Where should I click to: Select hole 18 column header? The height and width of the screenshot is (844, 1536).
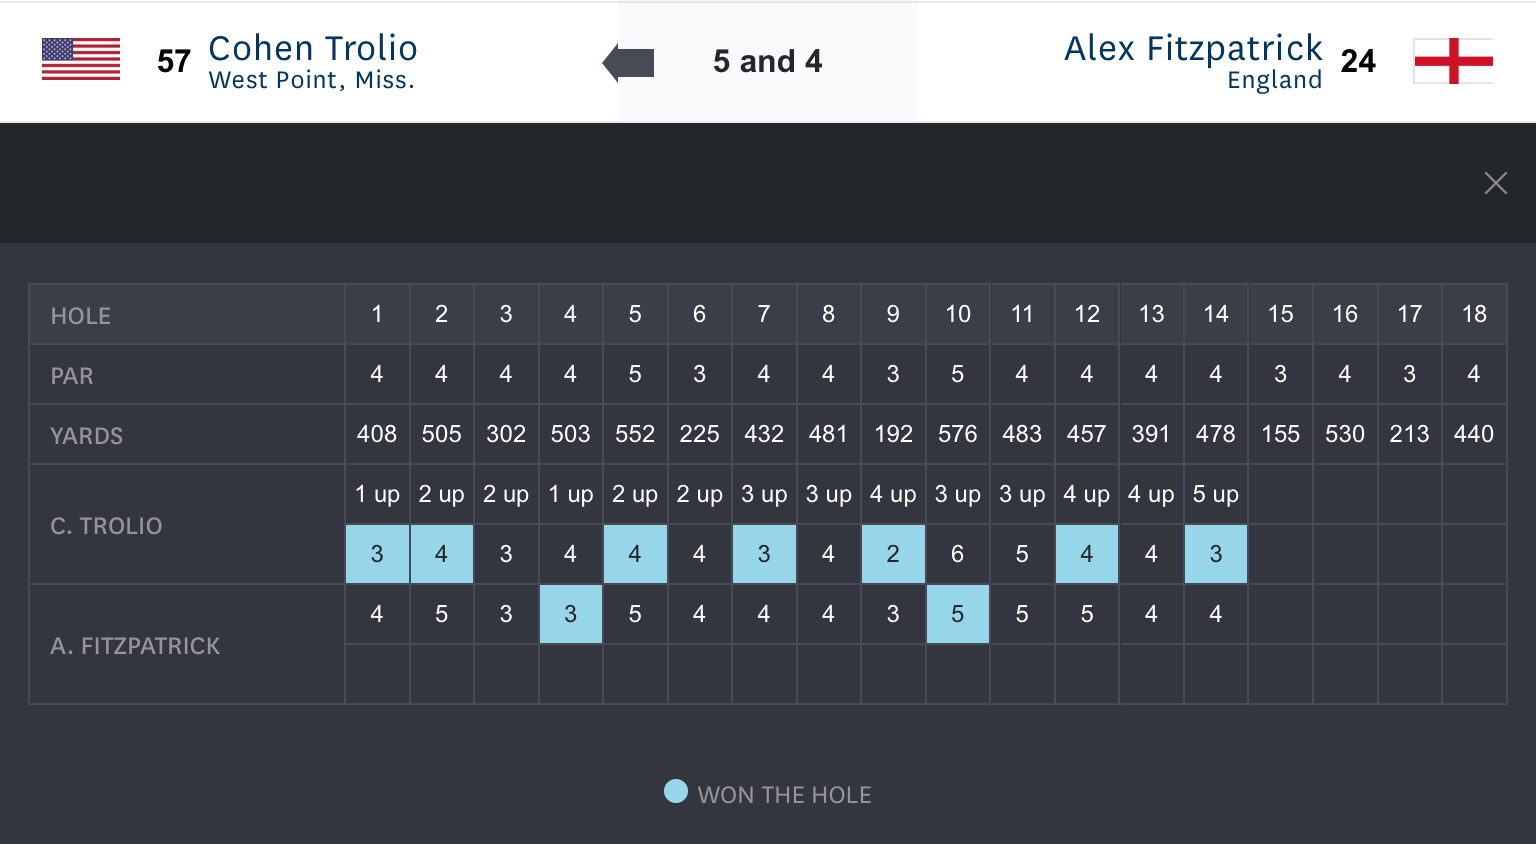[1474, 314]
